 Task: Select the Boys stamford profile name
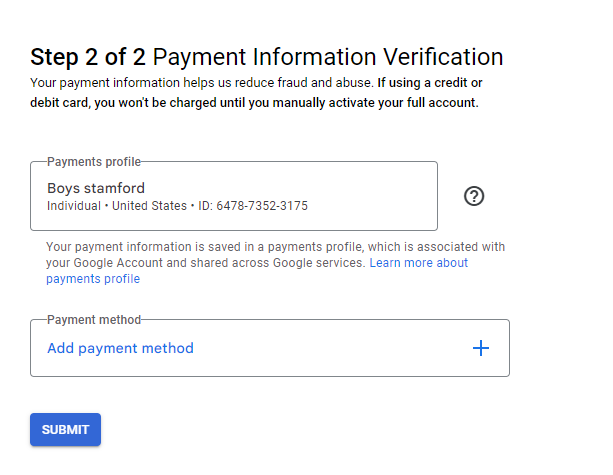point(96,188)
